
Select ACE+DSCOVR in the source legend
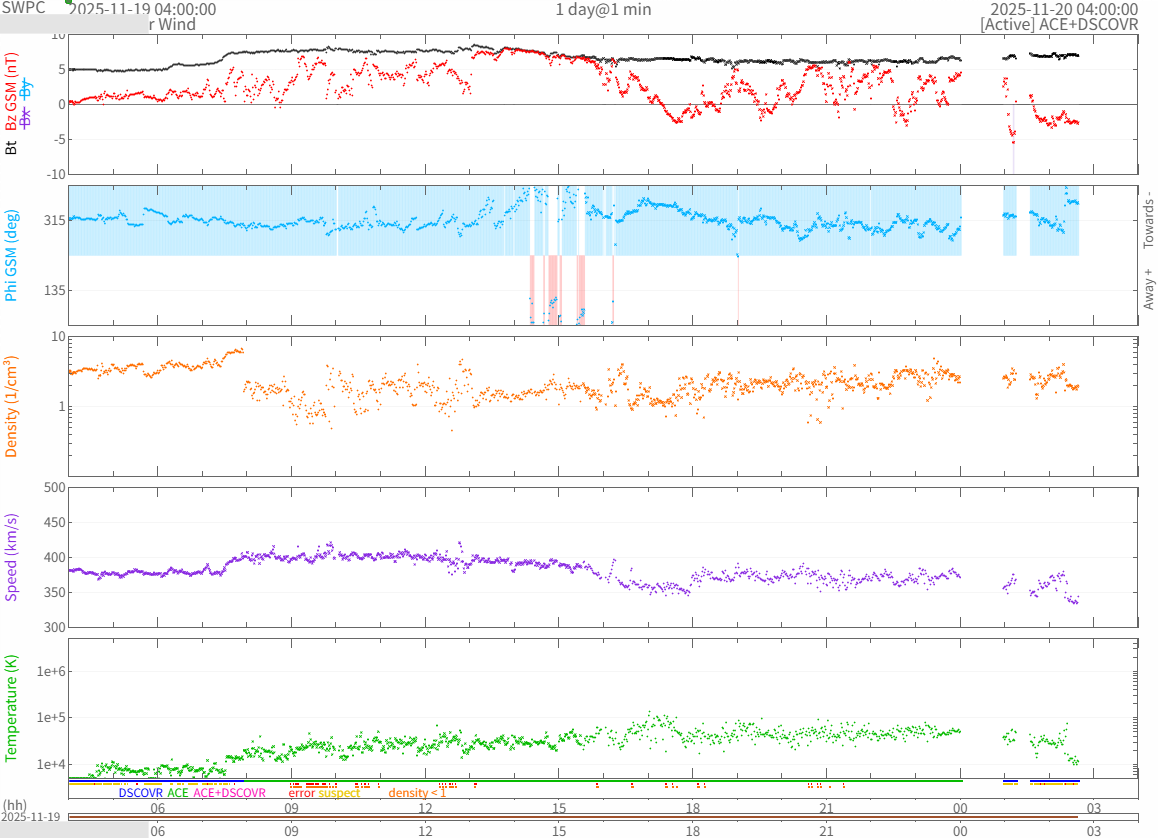pyautogui.click(x=229, y=793)
